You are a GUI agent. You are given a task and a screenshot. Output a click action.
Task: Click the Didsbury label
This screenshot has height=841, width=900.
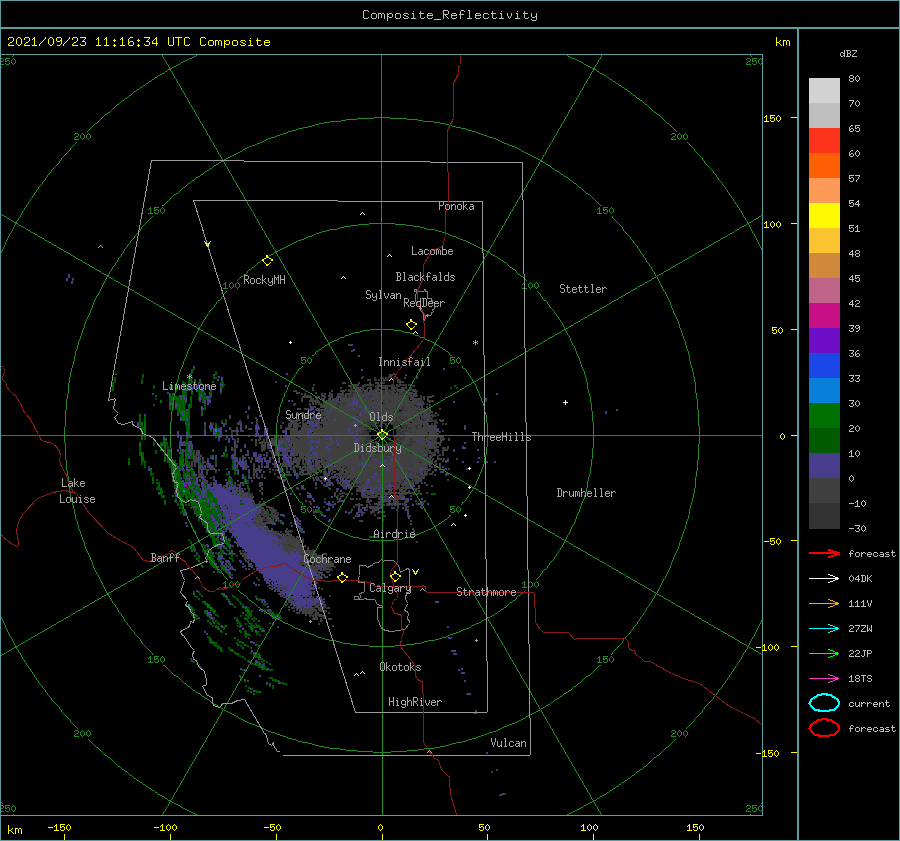[378, 448]
